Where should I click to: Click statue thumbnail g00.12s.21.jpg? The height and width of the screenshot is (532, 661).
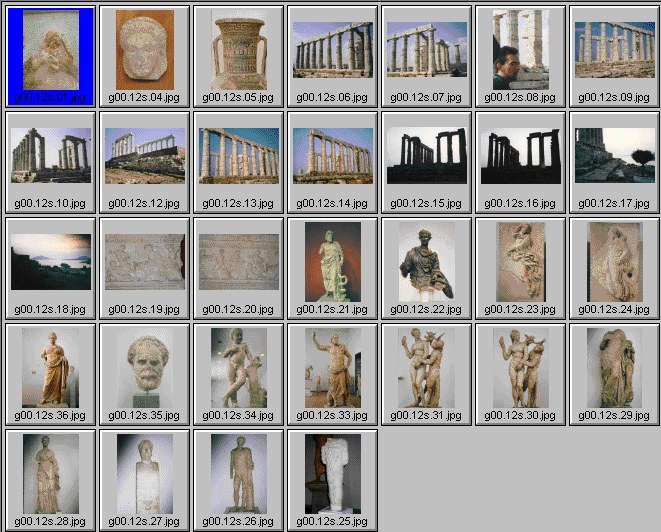pyautogui.click(x=332, y=261)
